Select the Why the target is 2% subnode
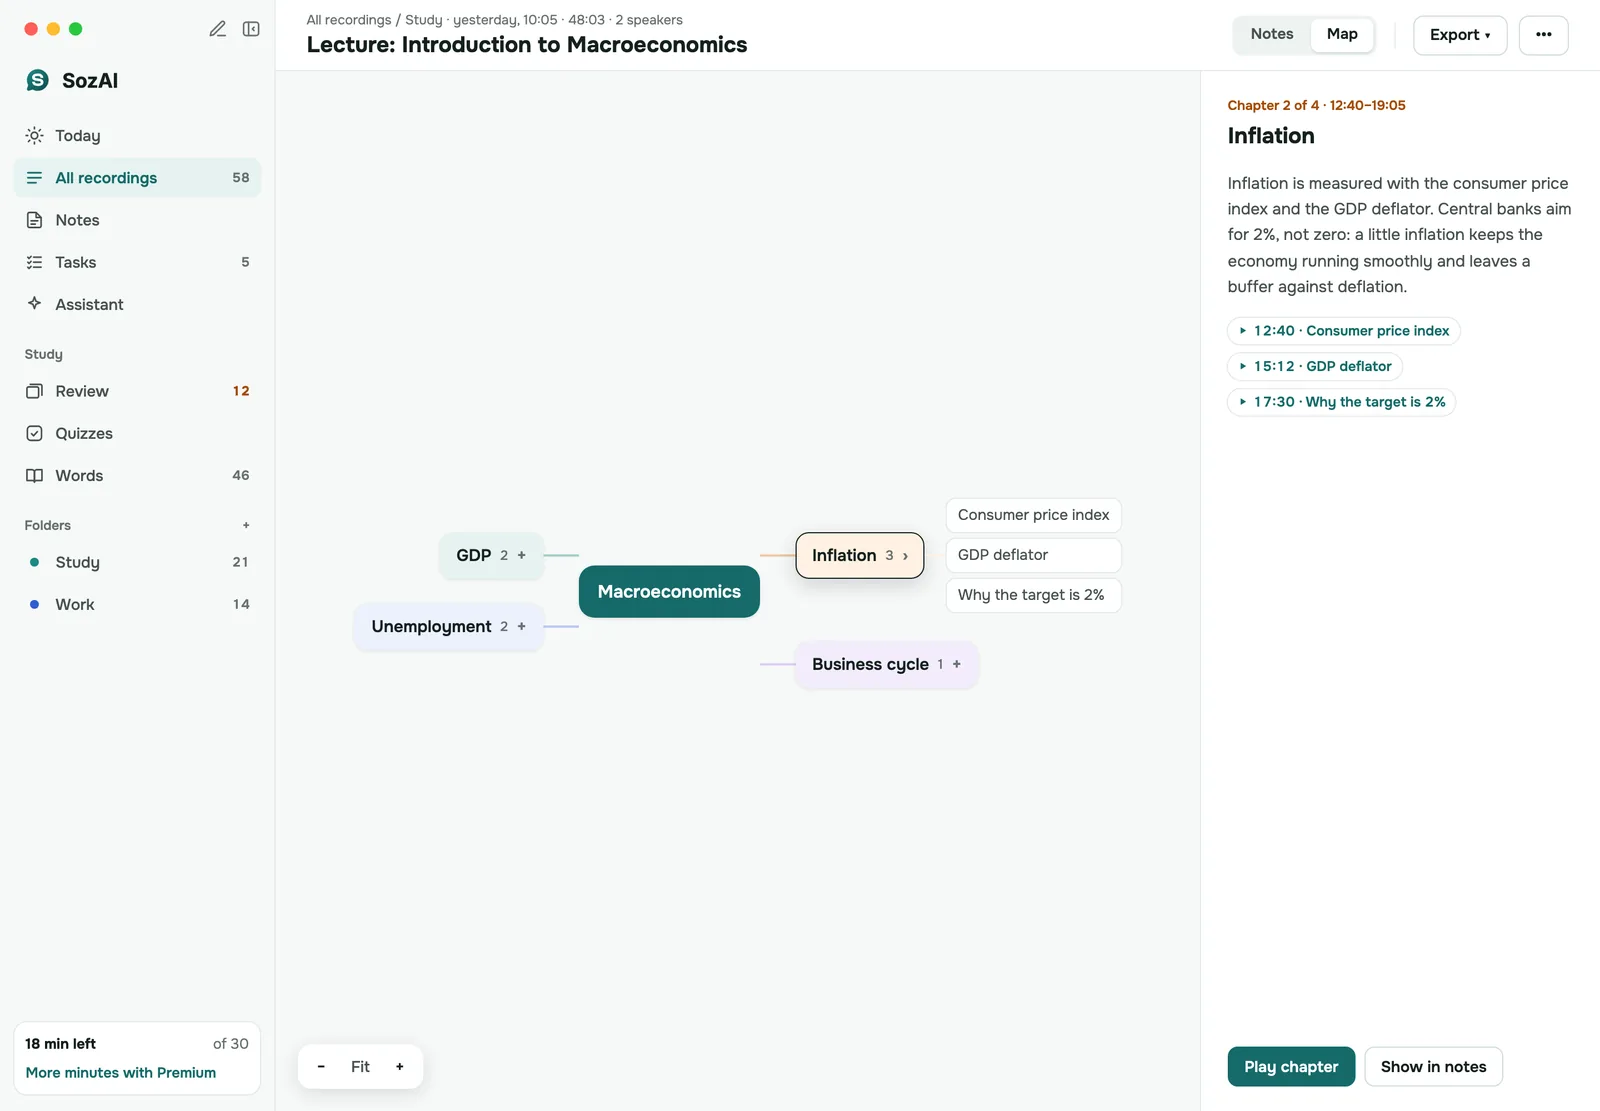This screenshot has height=1111, width=1600. click(1033, 595)
